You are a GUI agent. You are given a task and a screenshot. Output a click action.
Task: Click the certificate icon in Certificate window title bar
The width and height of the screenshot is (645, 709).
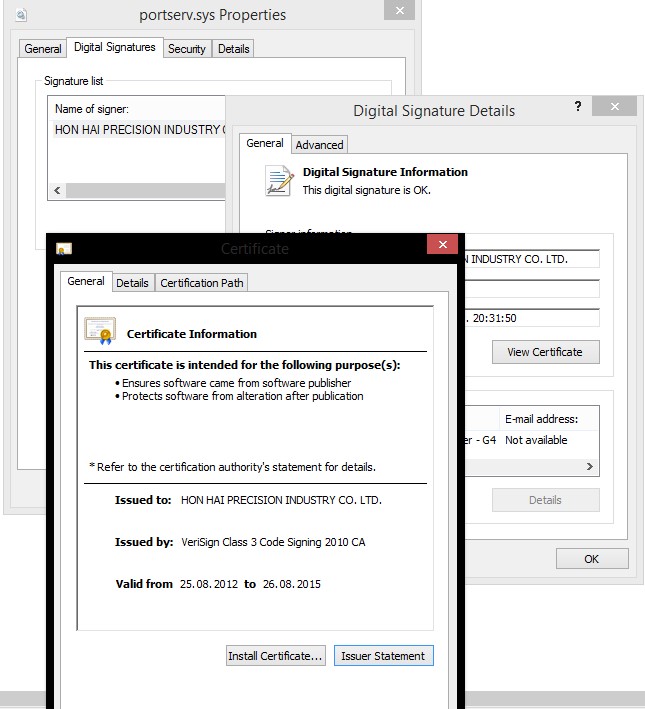64,248
